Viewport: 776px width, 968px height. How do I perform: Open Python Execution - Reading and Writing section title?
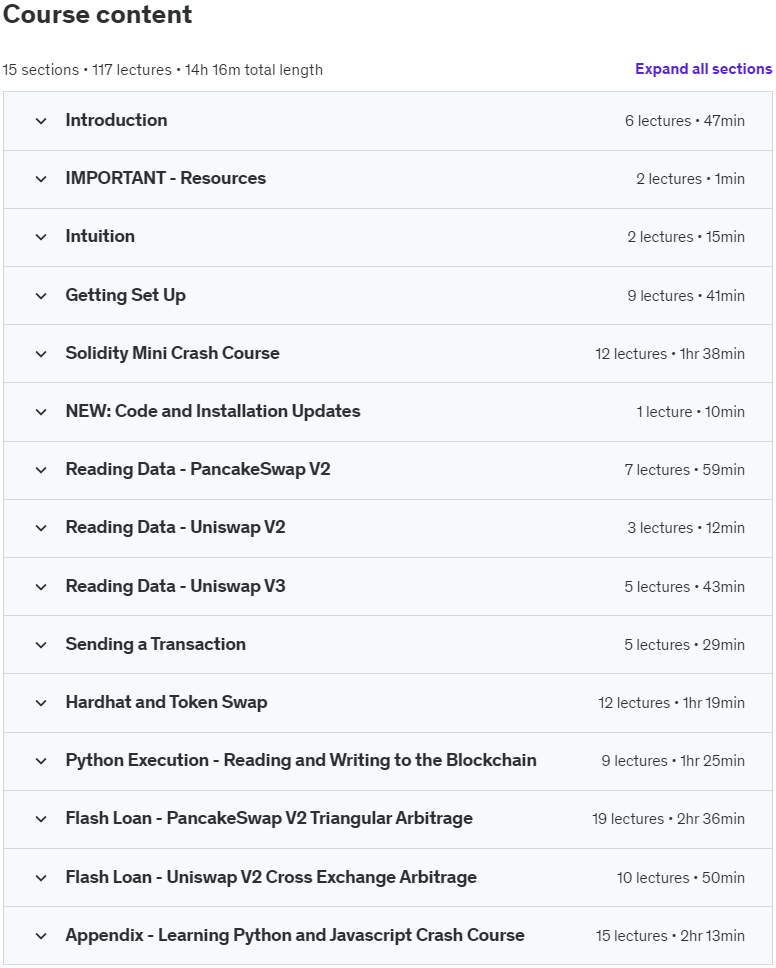pos(301,760)
